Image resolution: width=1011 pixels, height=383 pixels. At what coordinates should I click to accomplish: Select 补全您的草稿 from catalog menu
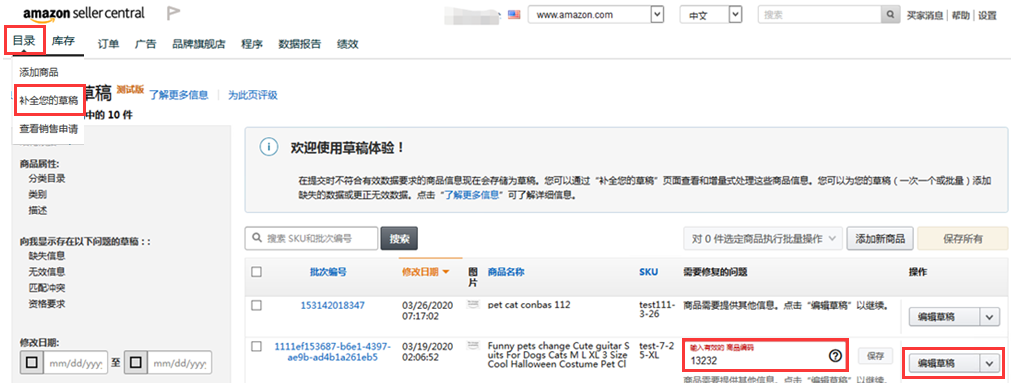click(48, 101)
